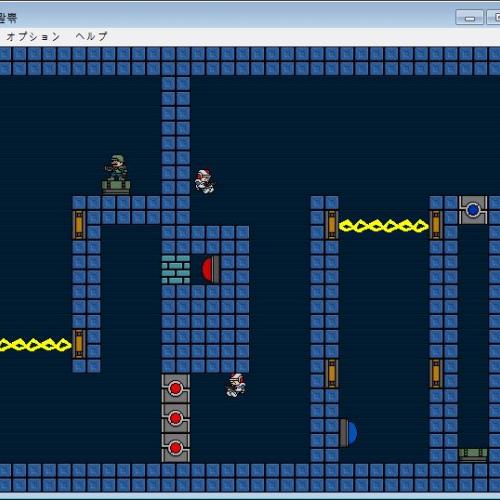Image resolution: width=500 pixels, height=500 pixels.
Task: Click the white robot below the block wall
Action: coord(236,385)
